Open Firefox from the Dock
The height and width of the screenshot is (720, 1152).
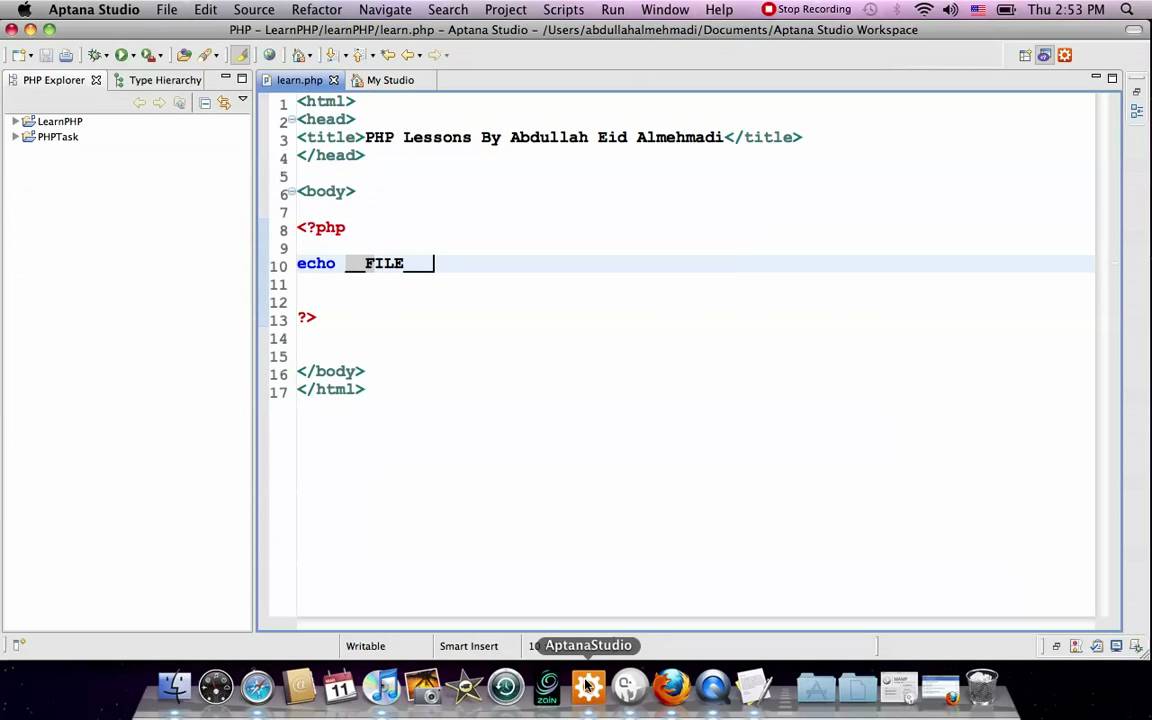672,687
